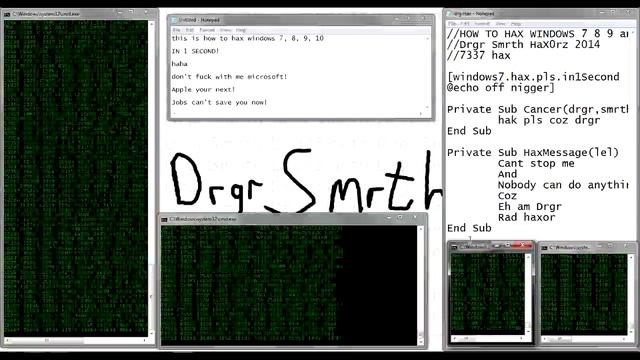Click the line 'Eh am Drgr'
The height and width of the screenshot is (360, 640).
click(530, 207)
